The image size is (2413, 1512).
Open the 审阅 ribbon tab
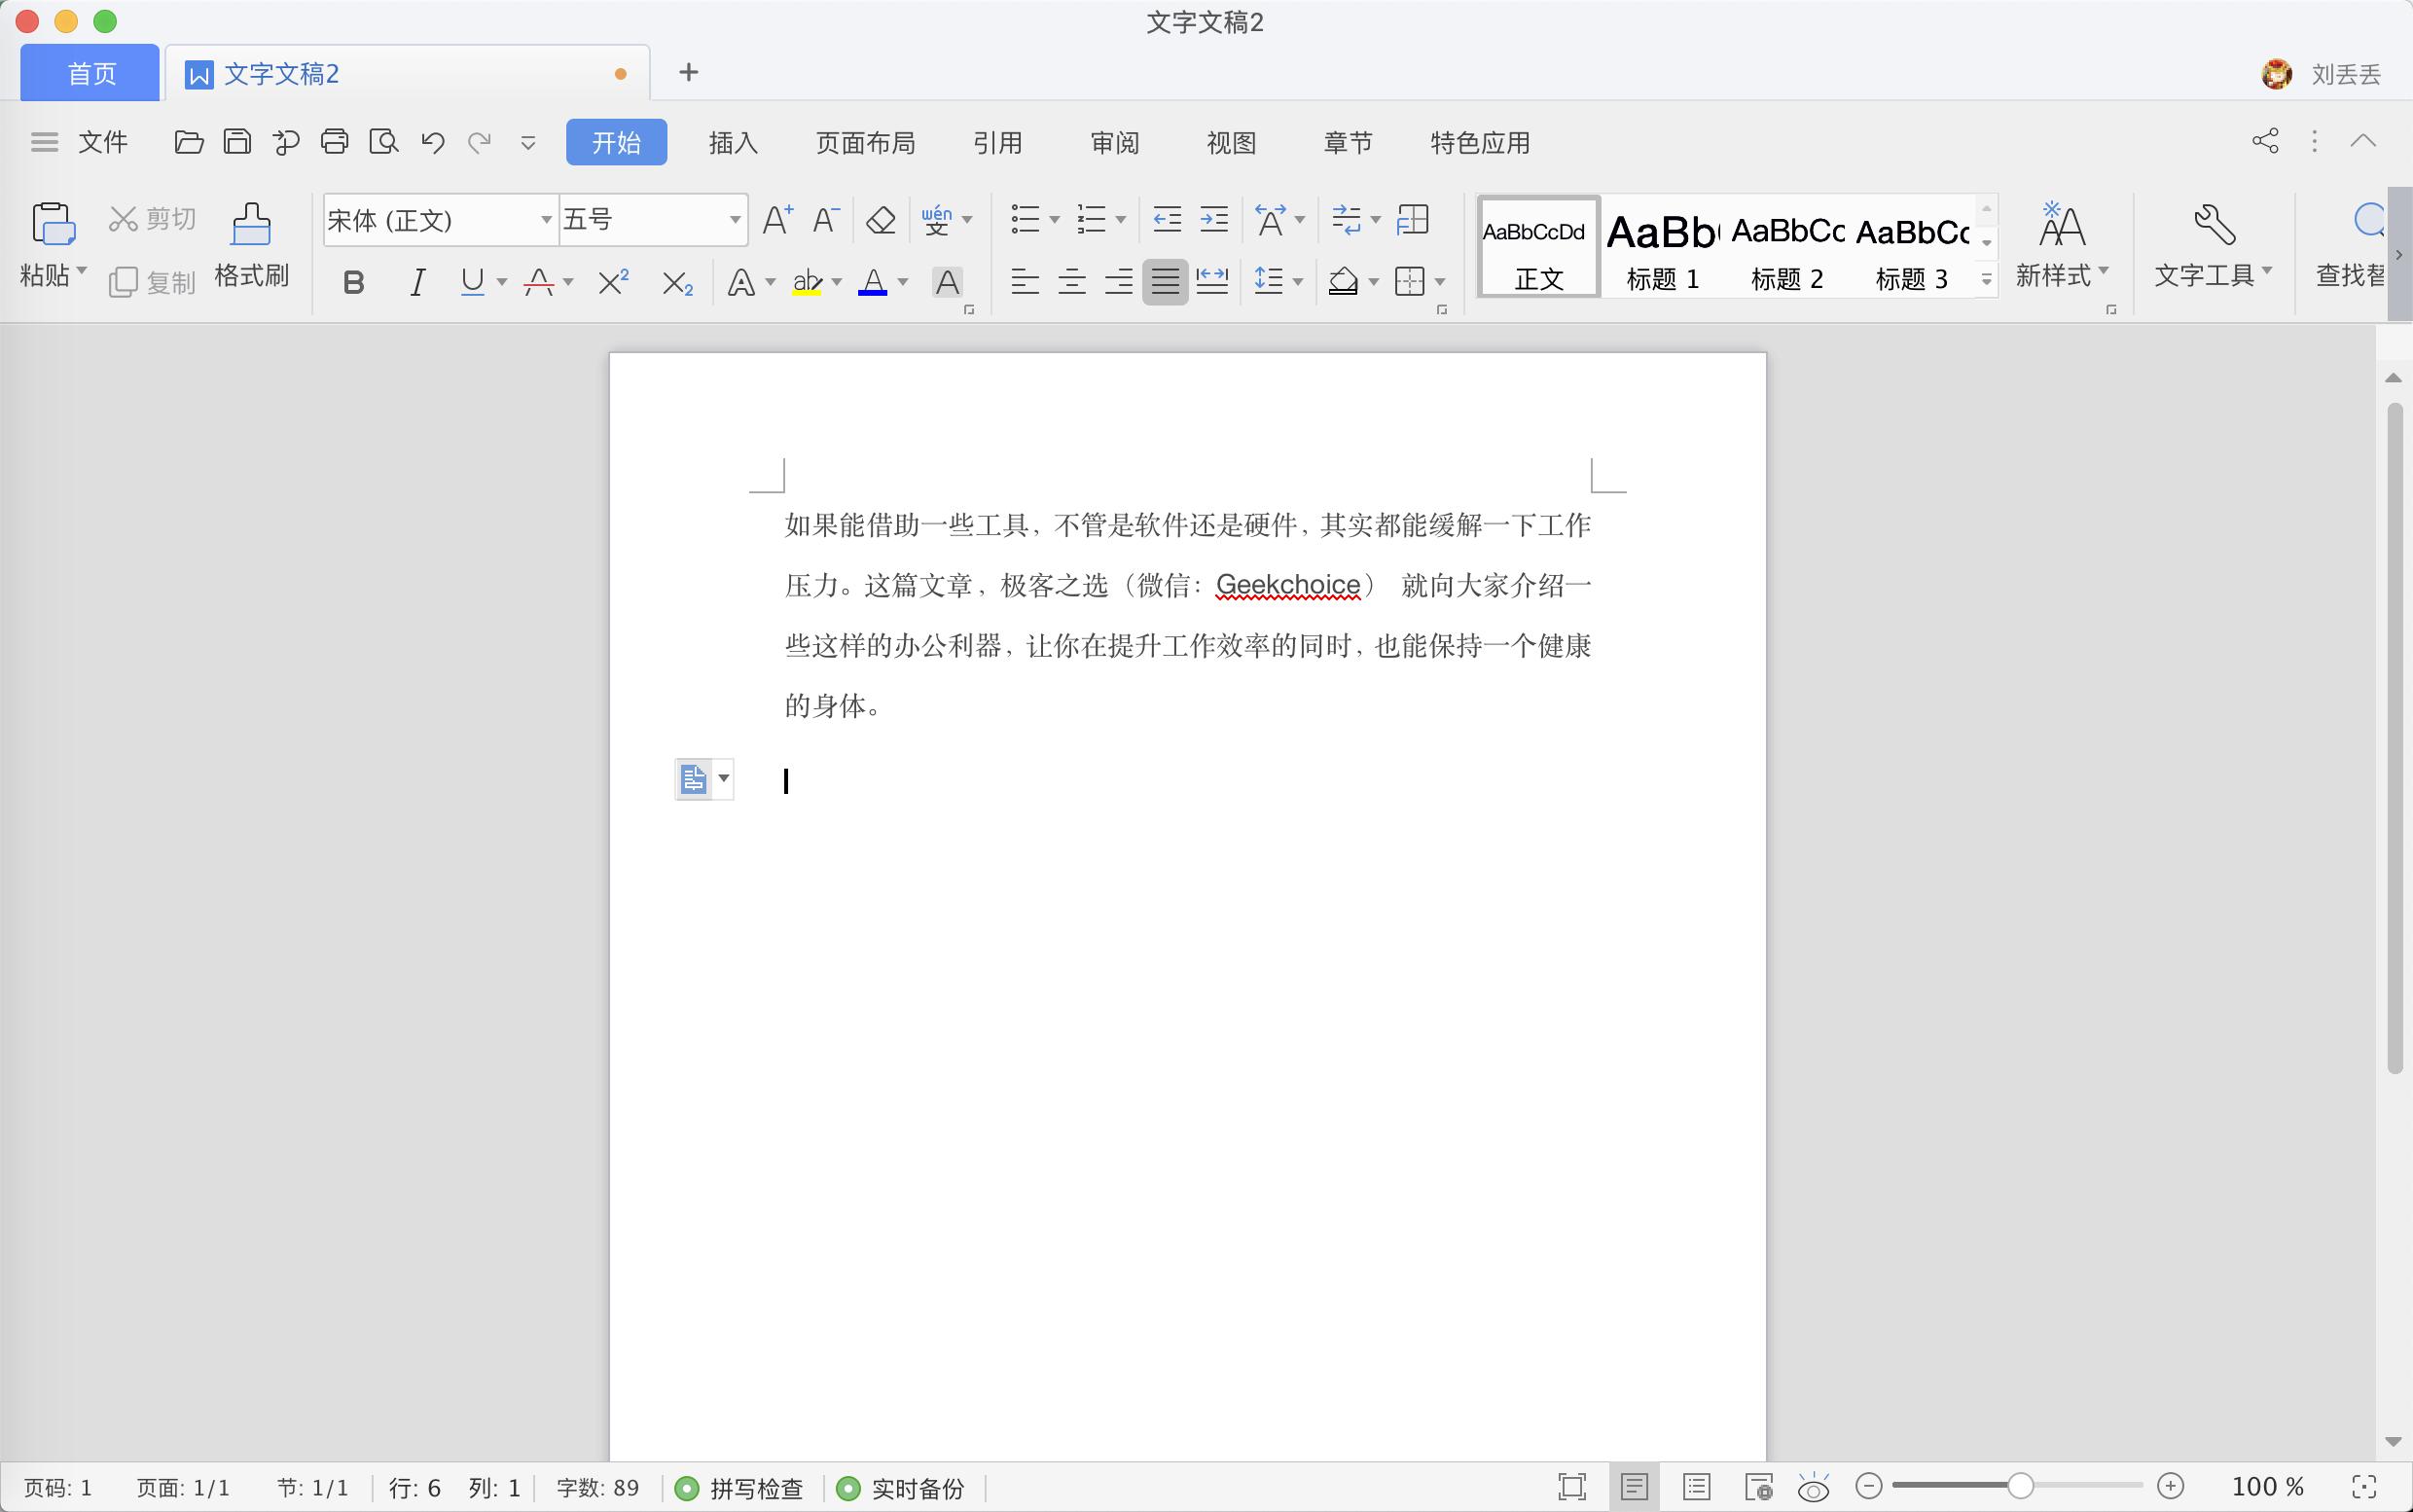click(x=1113, y=142)
